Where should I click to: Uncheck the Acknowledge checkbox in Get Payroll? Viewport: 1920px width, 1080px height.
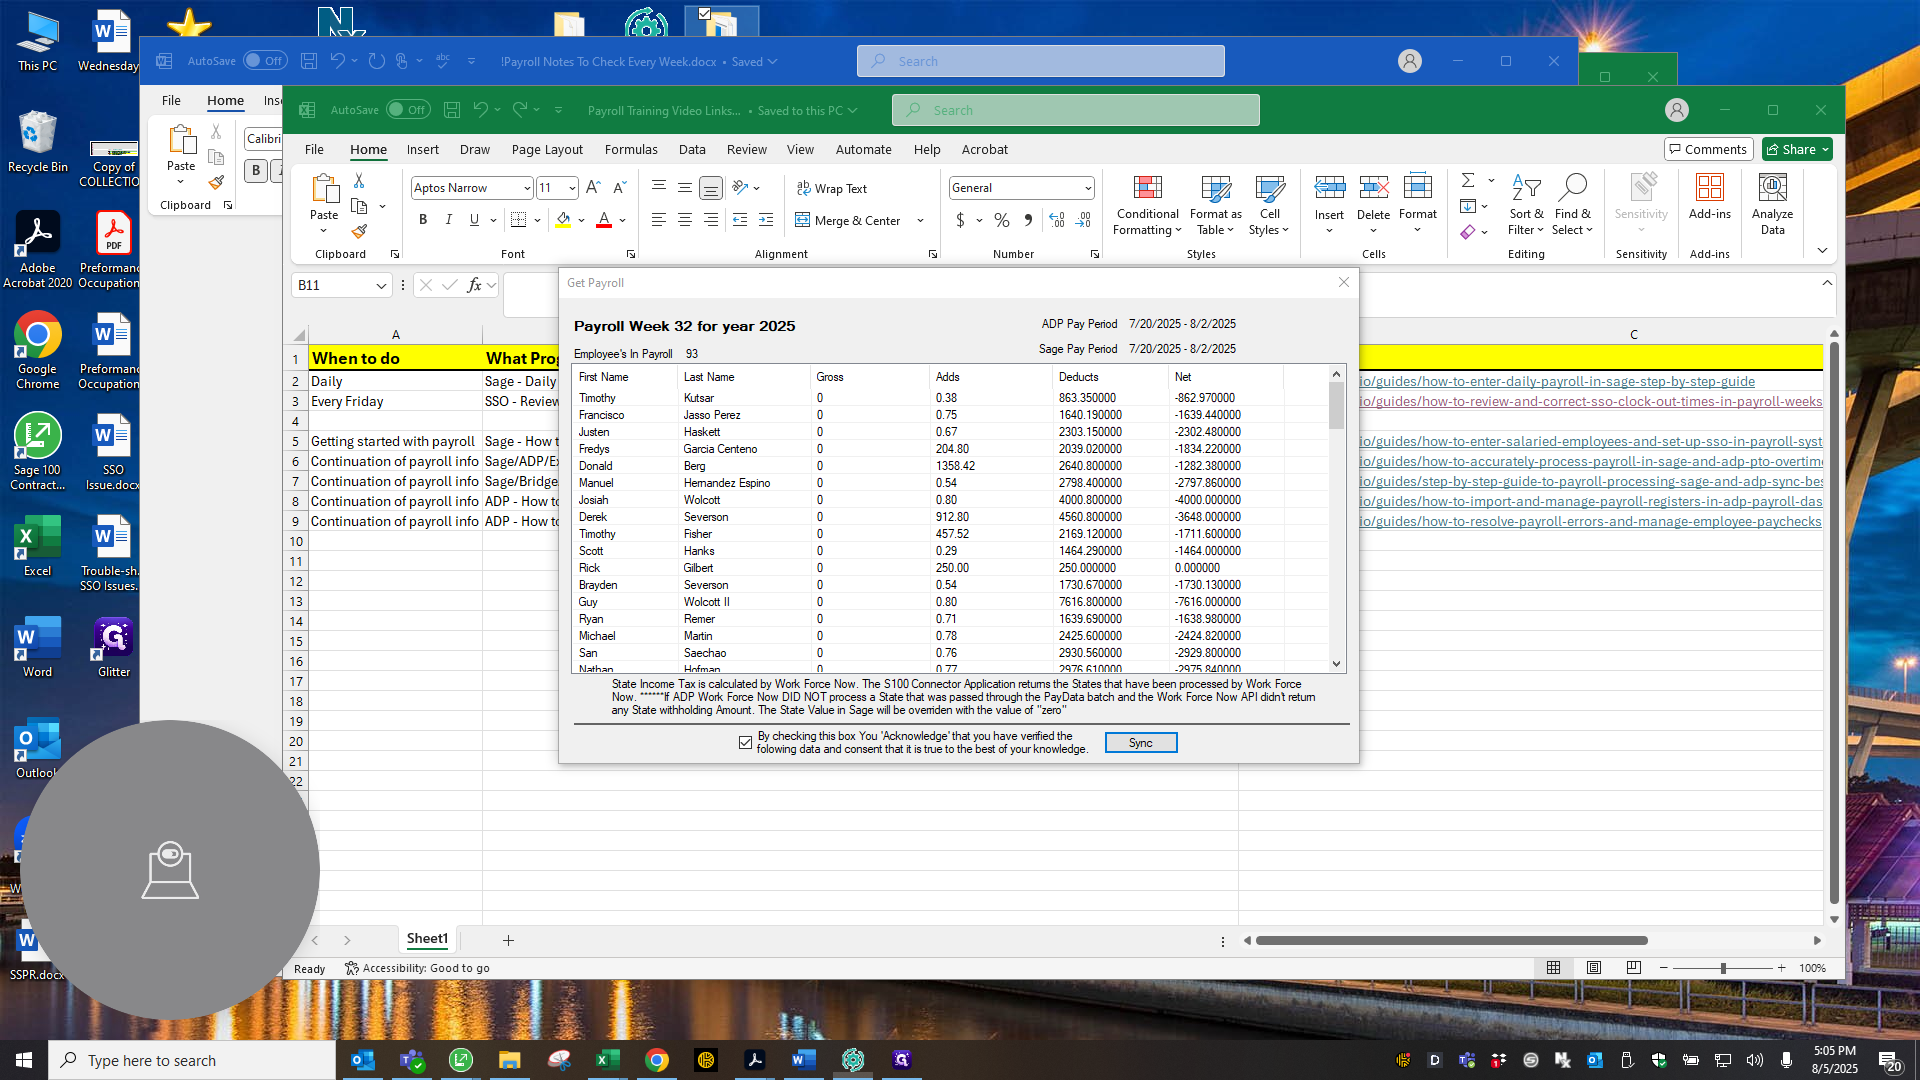(x=745, y=742)
